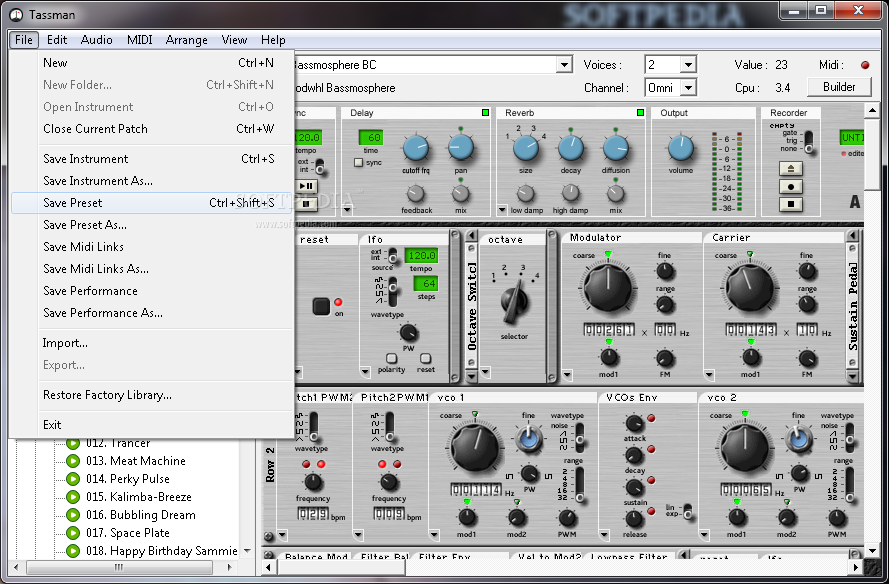Choose Import... from File menu
This screenshot has width=889, height=584.
point(152,343)
